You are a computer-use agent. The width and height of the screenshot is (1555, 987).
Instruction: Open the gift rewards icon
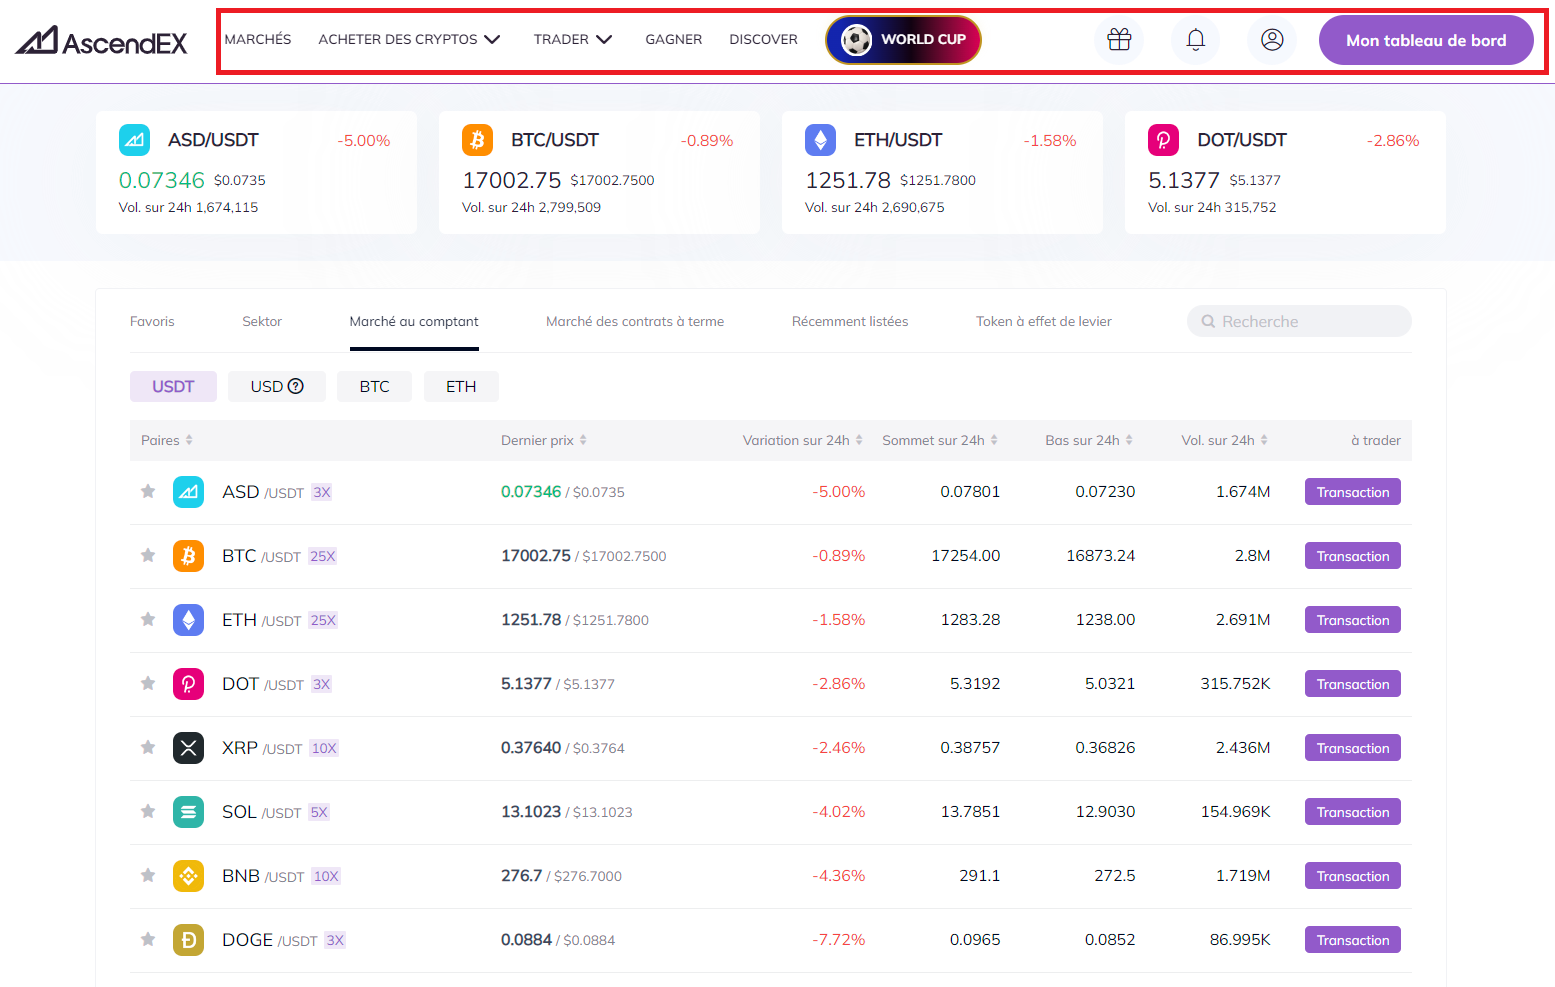(1119, 40)
